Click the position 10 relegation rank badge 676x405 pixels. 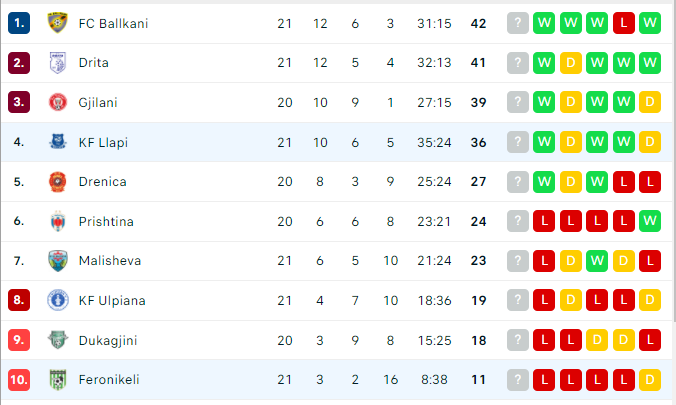19,380
